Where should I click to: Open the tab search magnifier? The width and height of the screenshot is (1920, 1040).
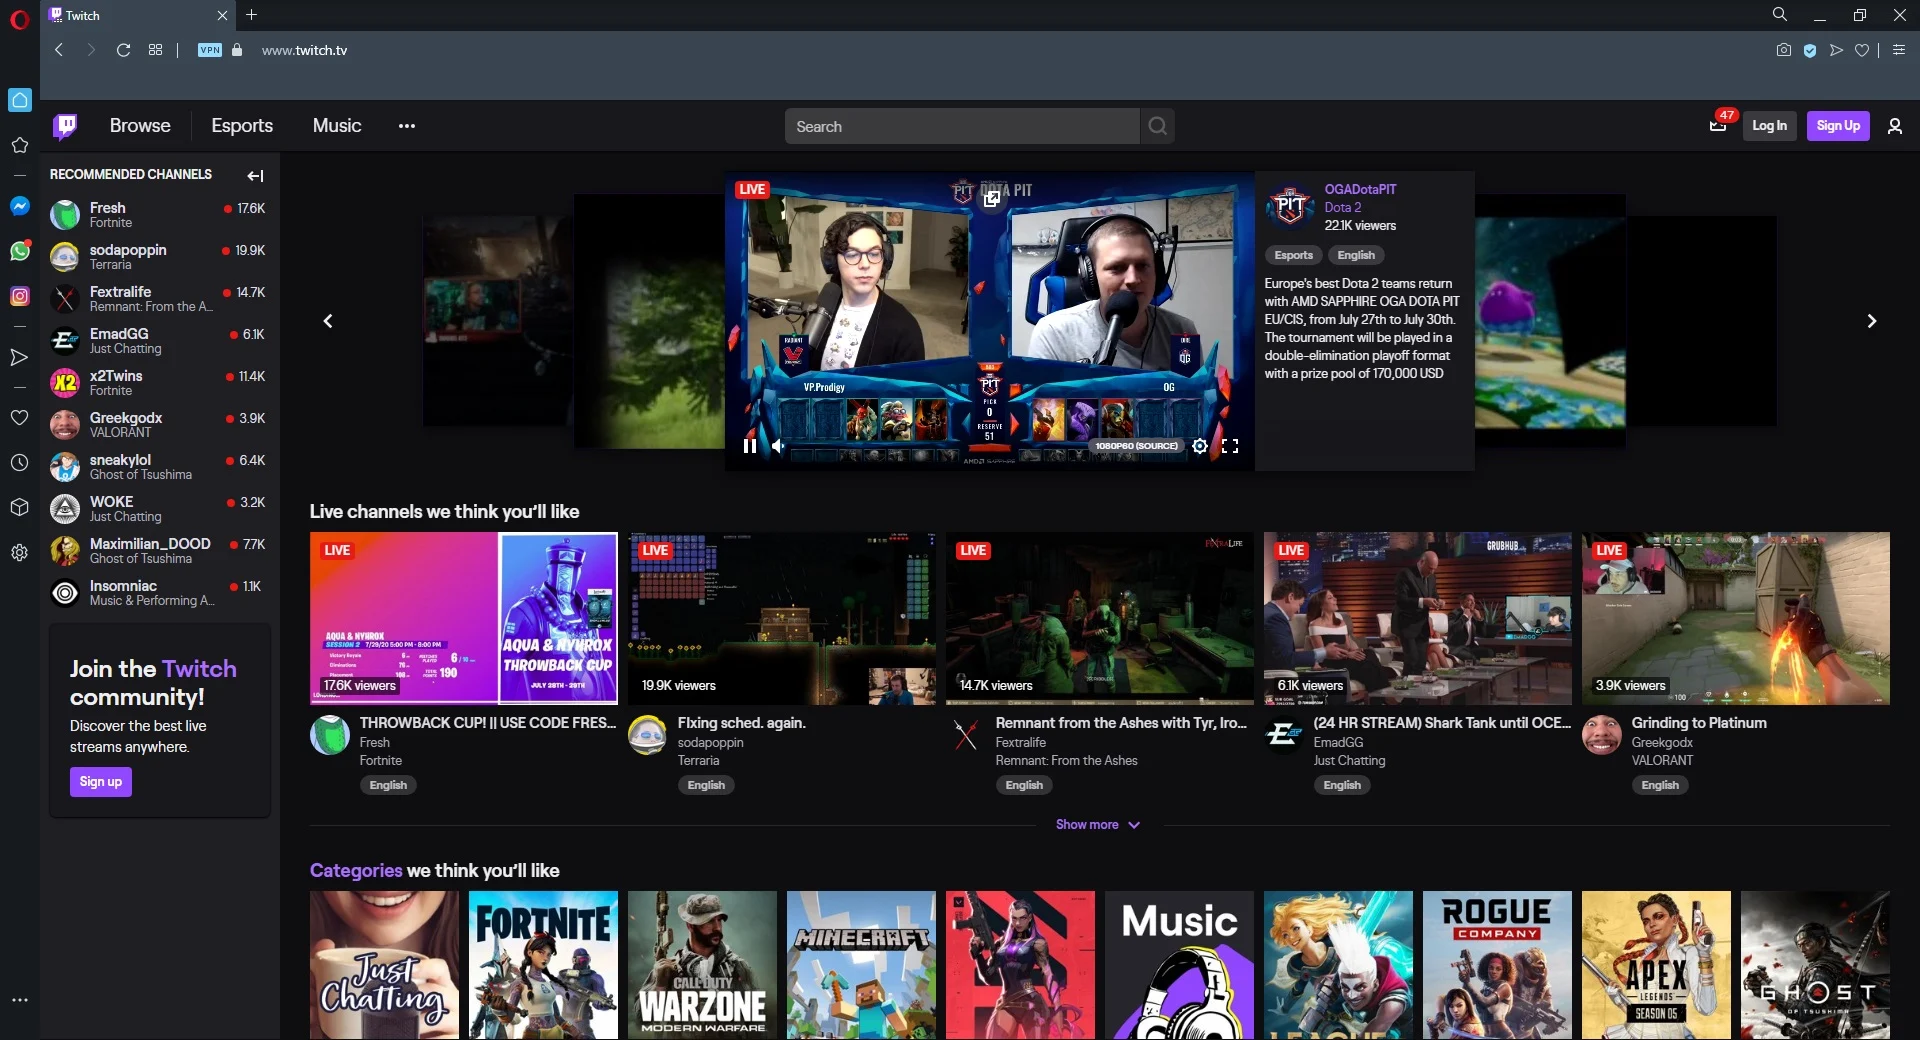[x=1780, y=15]
